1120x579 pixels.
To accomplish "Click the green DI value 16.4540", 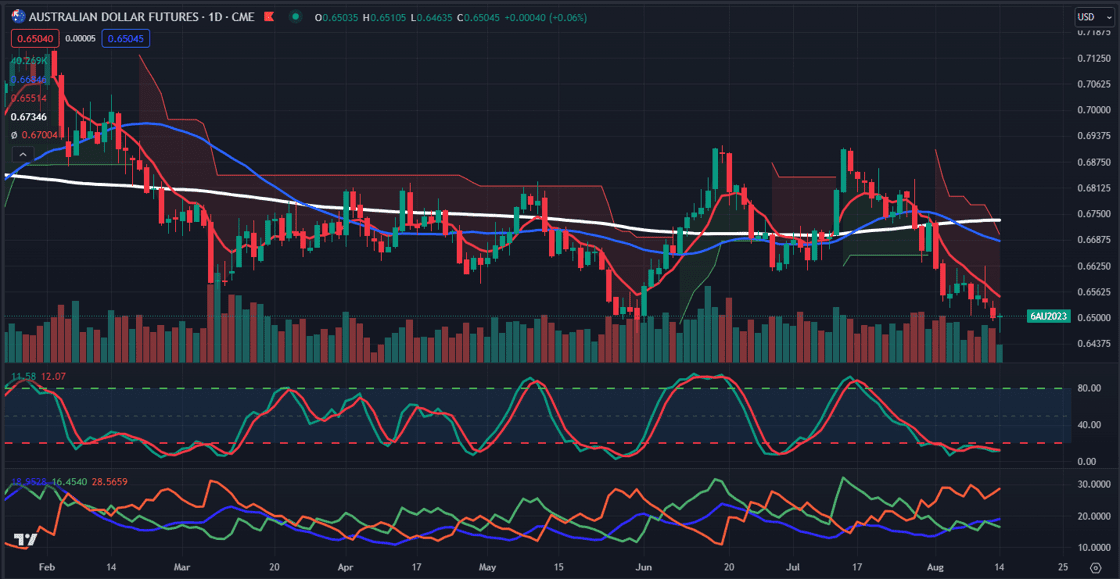I will tap(68, 481).
